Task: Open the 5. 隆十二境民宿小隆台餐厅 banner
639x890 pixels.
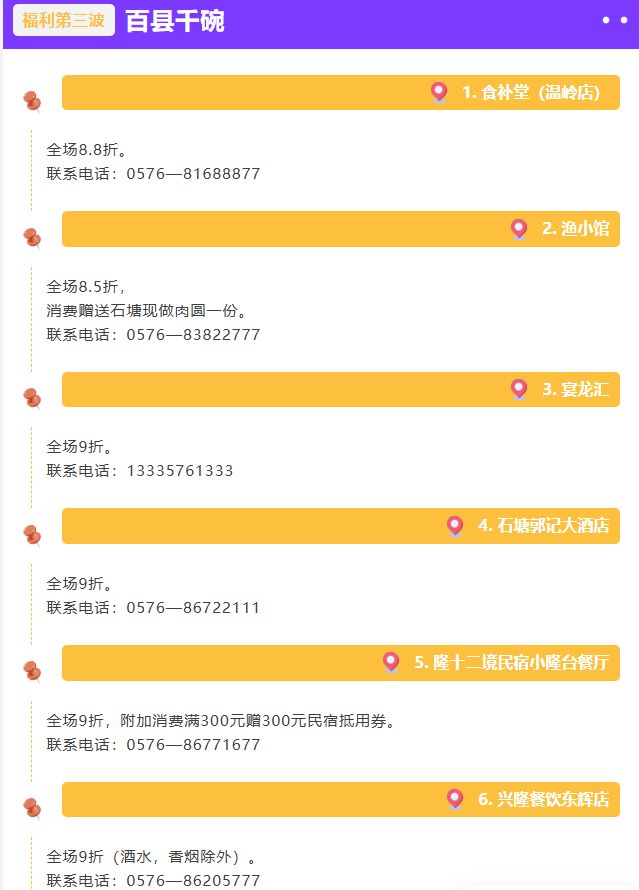Action: click(340, 663)
